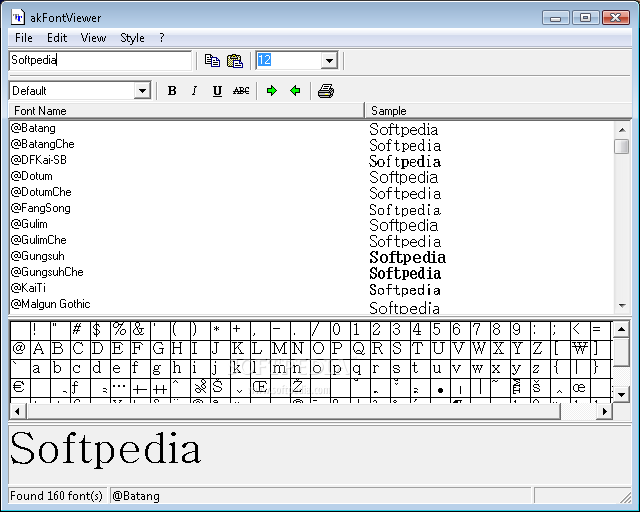
Task: Click character map horizontal scroll right arrow
Action: 605,411
